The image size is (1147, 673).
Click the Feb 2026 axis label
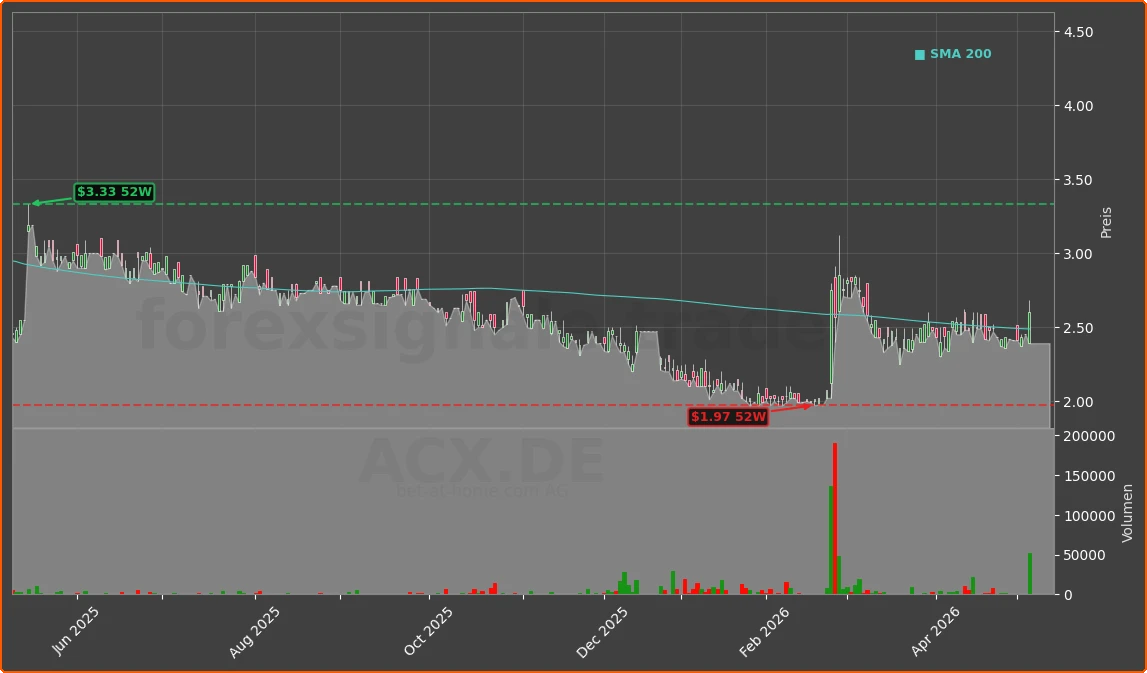tap(764, 632)
